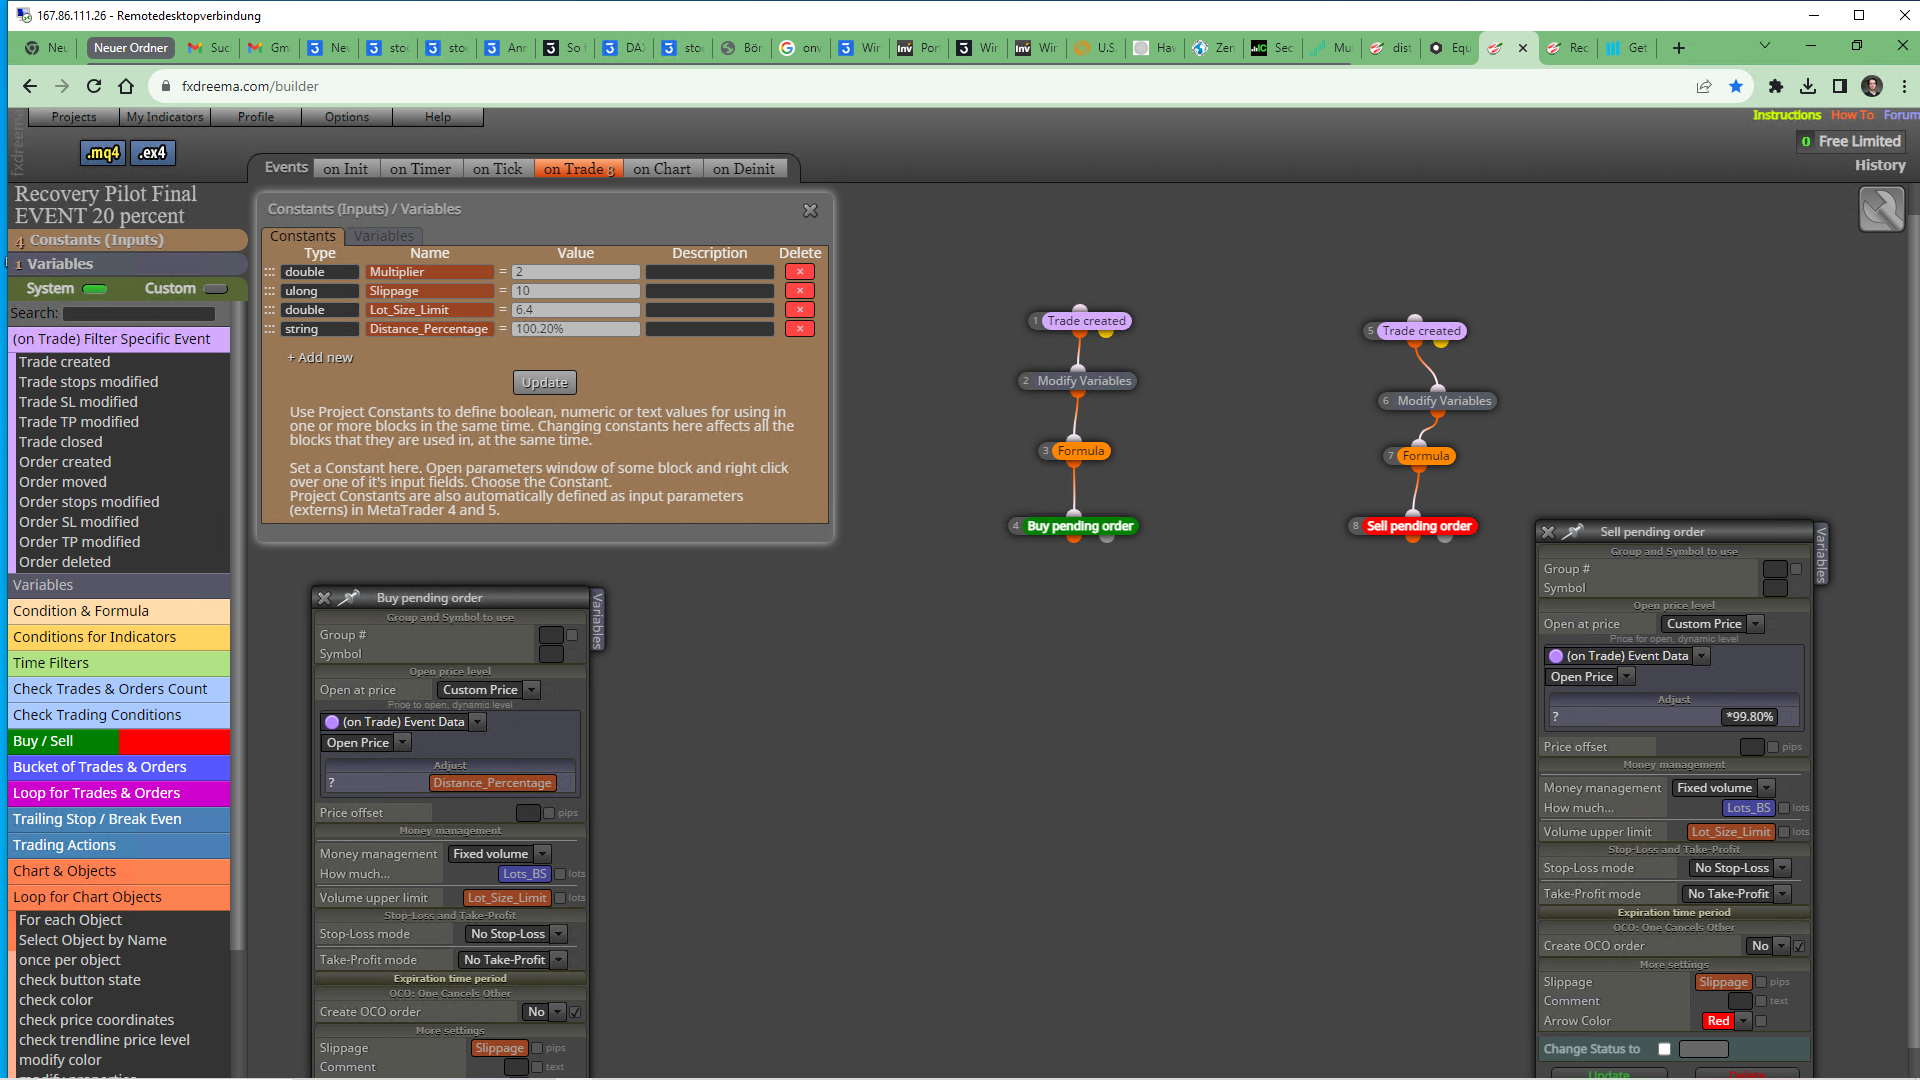Viewport: 1920px width, 1080px height.
Task: Toggle Group # checkbox in Buy pending order
Action: pos(572,635)
